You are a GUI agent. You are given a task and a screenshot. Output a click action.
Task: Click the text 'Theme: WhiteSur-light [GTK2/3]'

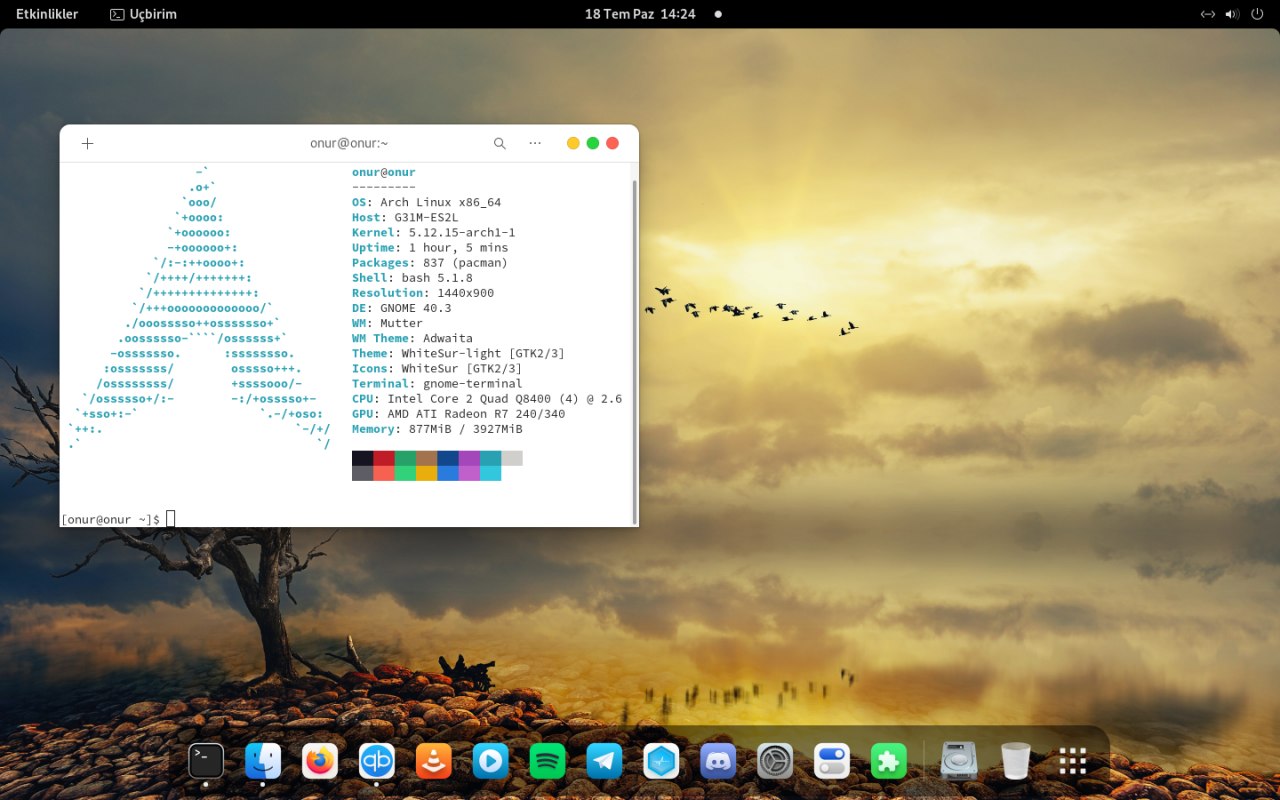click(x=458, y=353)
